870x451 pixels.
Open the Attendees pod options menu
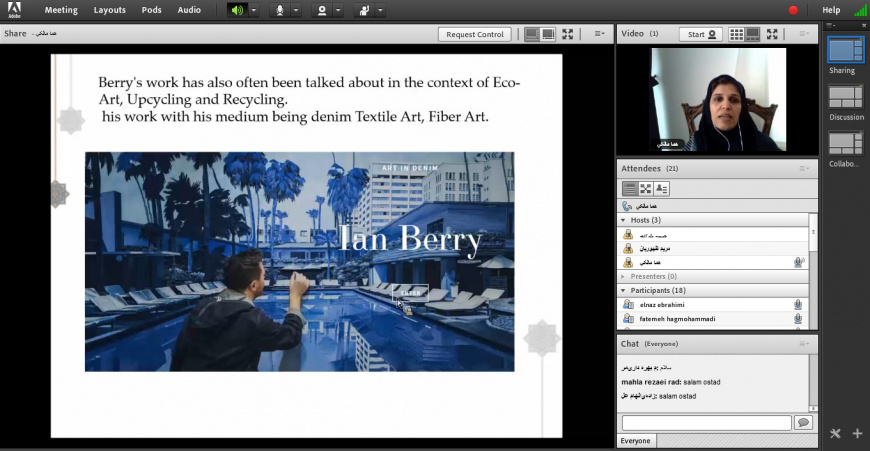click(x=804, y=169)
